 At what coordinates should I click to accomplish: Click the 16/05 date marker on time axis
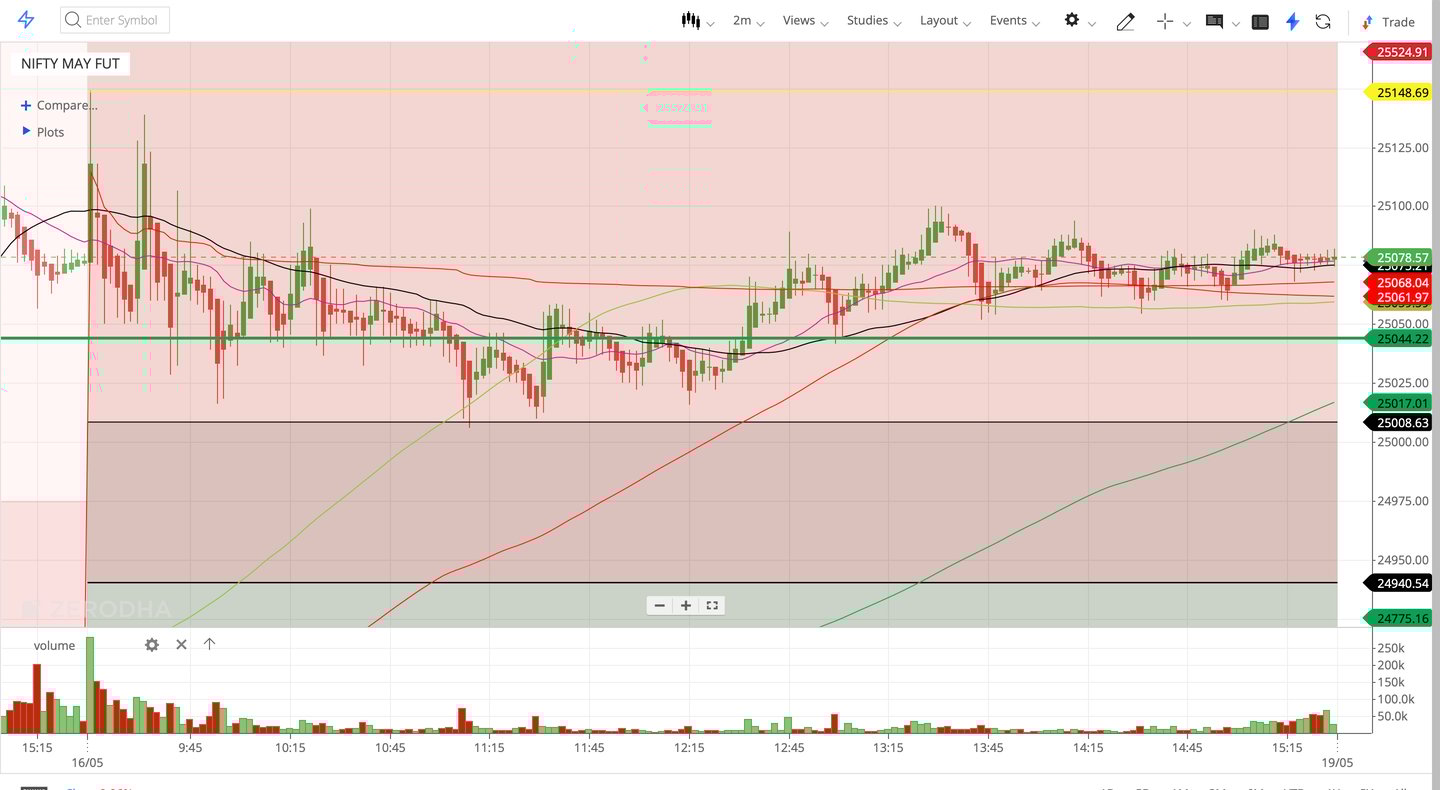[x=88, y=763]
